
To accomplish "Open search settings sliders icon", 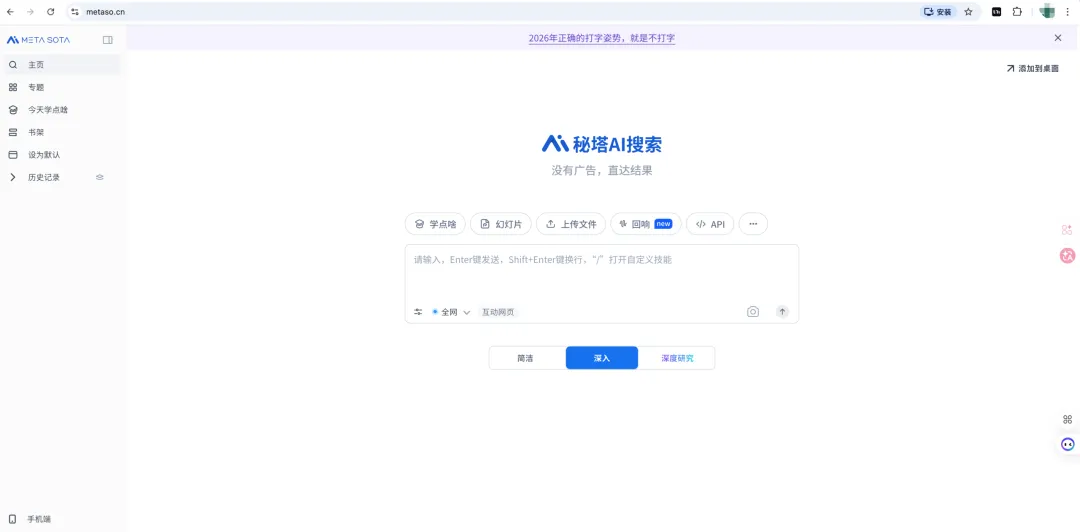I will (418, 312).
